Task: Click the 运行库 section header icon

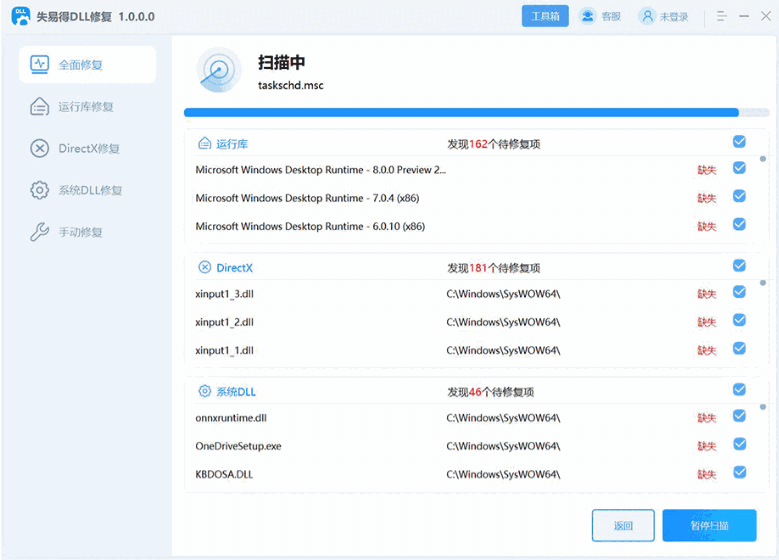Action: (205, 144)
